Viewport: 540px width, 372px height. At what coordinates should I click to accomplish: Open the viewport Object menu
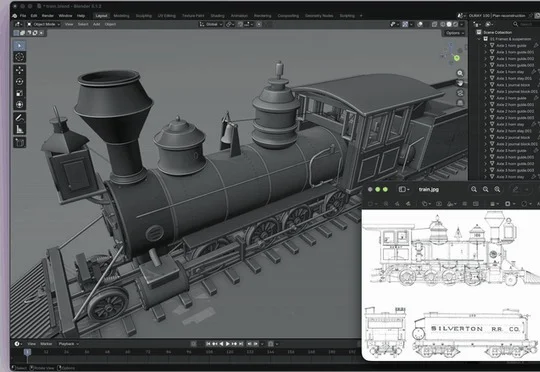coord(110,24)
